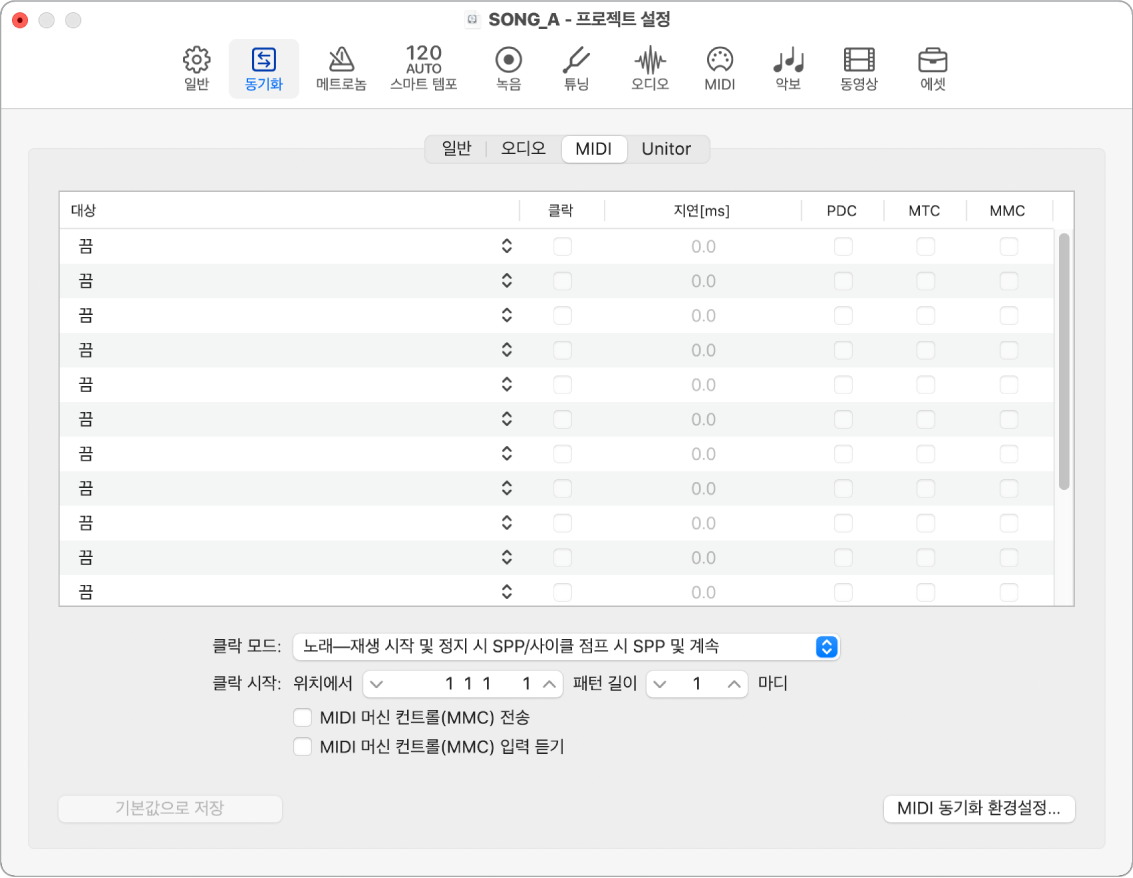Image resolution: width=1133 pixels, height=878 pixels.
Task: Enable MMC checkbox in sixth row
Action: pos(1009,420)
